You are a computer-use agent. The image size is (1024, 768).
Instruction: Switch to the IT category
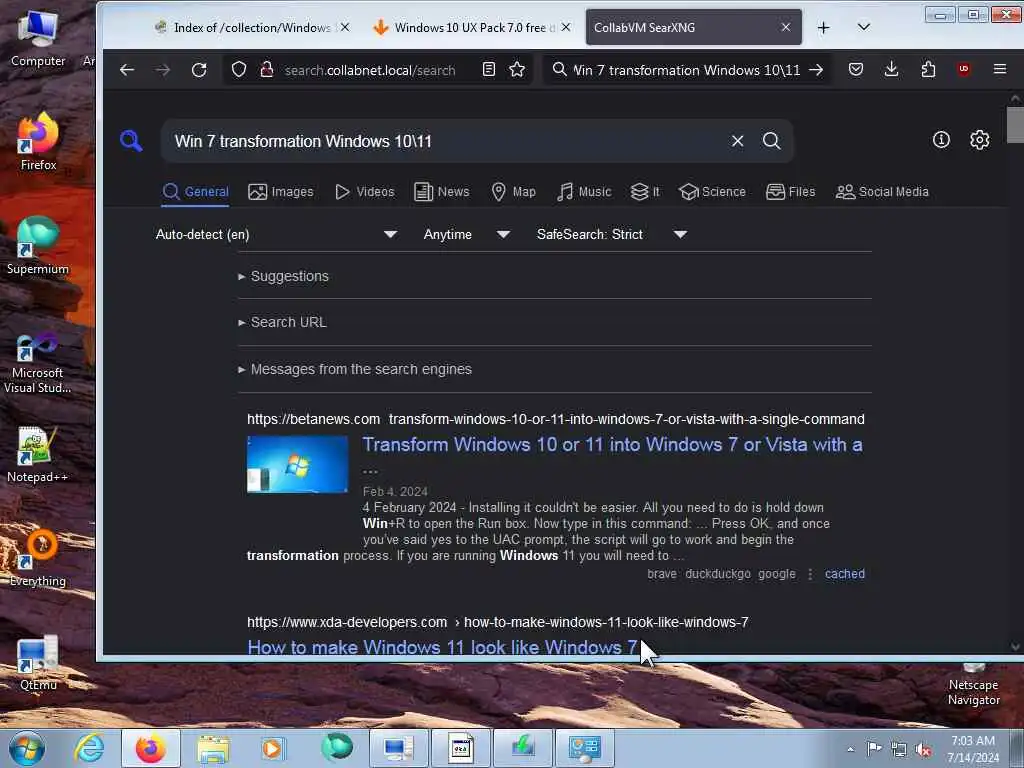[645, 192]
